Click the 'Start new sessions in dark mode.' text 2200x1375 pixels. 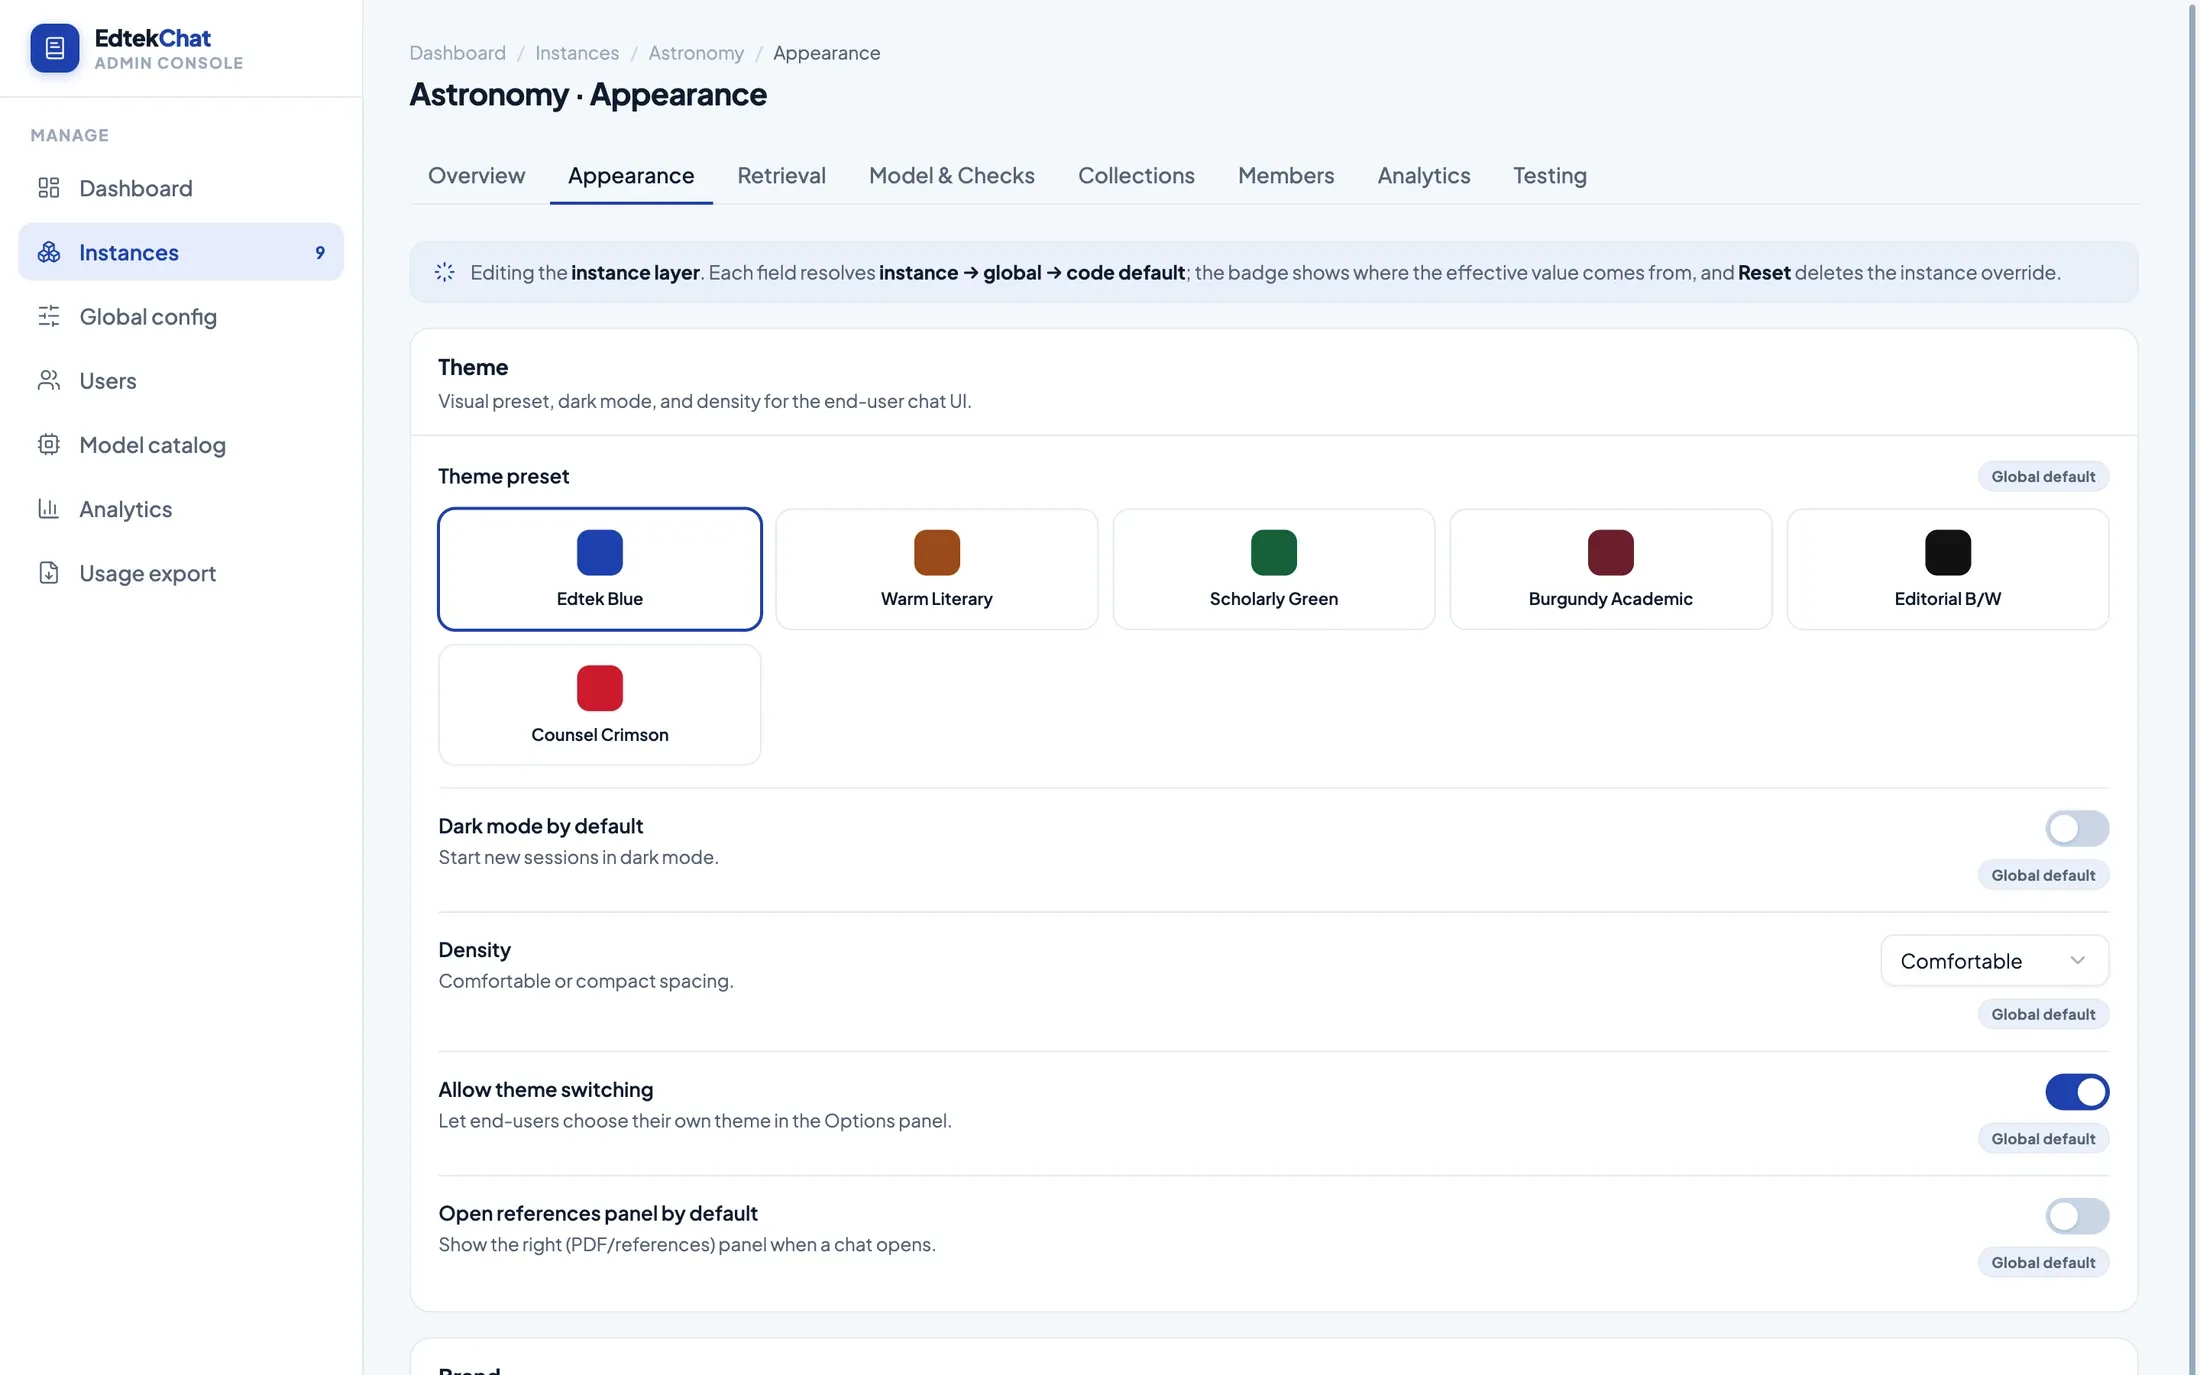pos(578,857)
